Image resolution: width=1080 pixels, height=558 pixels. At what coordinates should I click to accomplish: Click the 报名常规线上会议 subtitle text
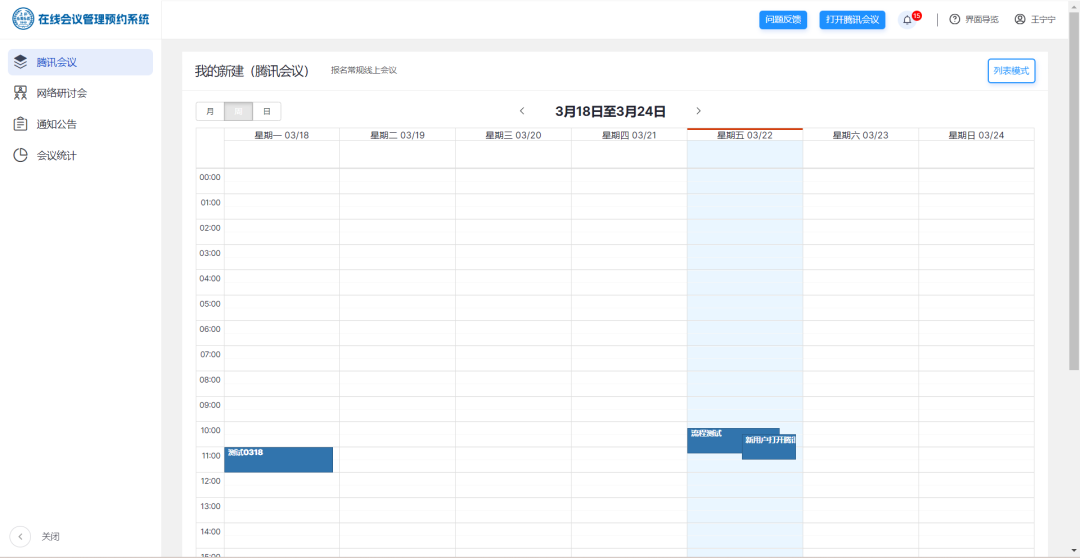pos(364,70)
